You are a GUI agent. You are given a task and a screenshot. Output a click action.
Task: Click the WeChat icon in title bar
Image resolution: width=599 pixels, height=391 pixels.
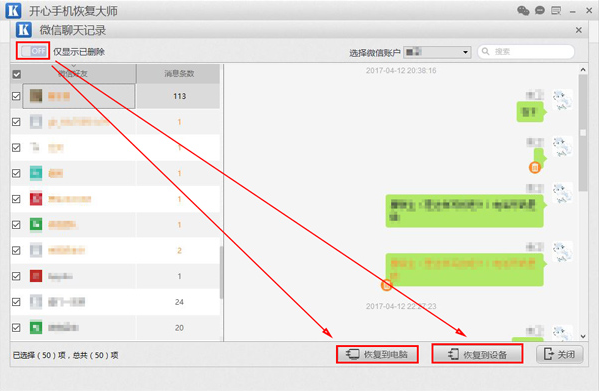pyautogui.click(x=523, y=10)
